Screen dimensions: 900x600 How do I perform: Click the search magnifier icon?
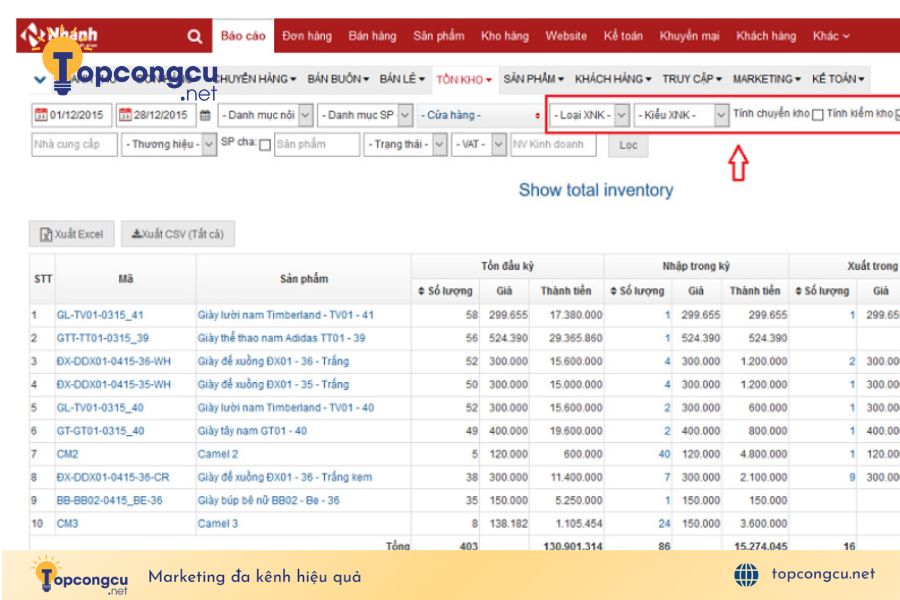195,37
